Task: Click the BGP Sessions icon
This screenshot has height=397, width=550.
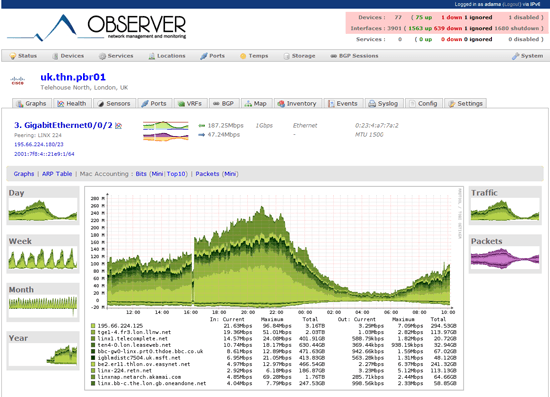Action: pos(334,56)
